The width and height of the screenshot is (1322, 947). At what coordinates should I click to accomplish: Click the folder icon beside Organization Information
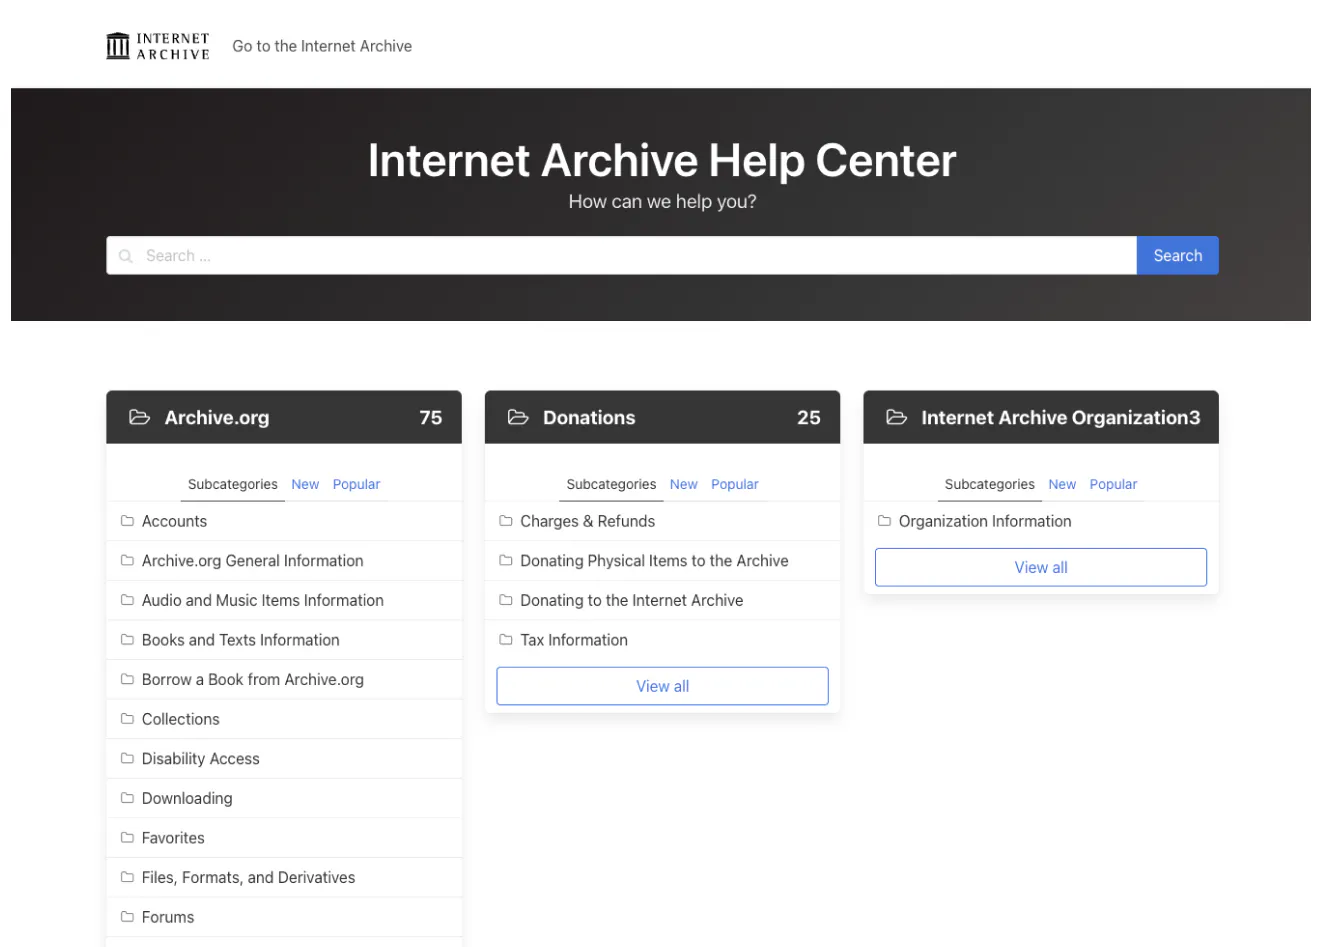(884, 521)
